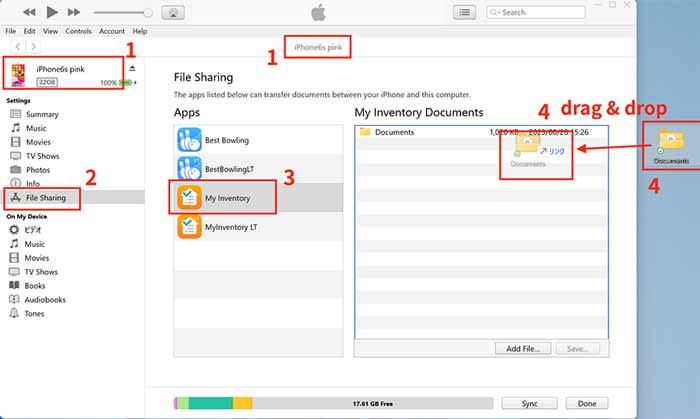
Task: Click the 32GB capacity badge
Action: pyautogui.click(x=47, y=82)
